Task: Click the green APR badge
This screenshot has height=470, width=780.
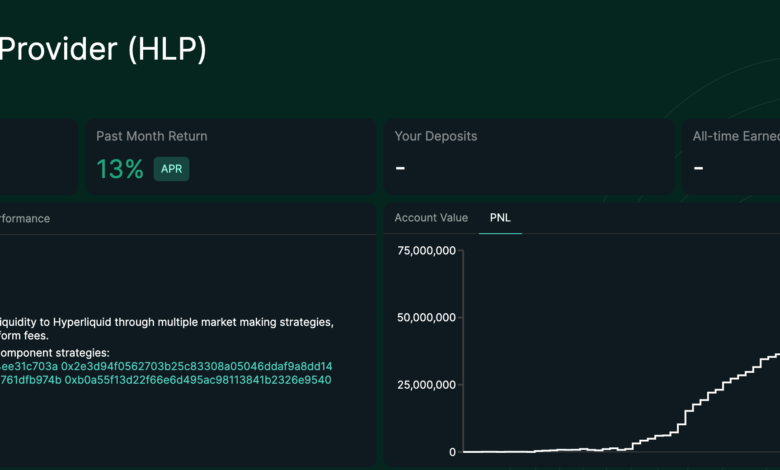Action: click(171, 169)
